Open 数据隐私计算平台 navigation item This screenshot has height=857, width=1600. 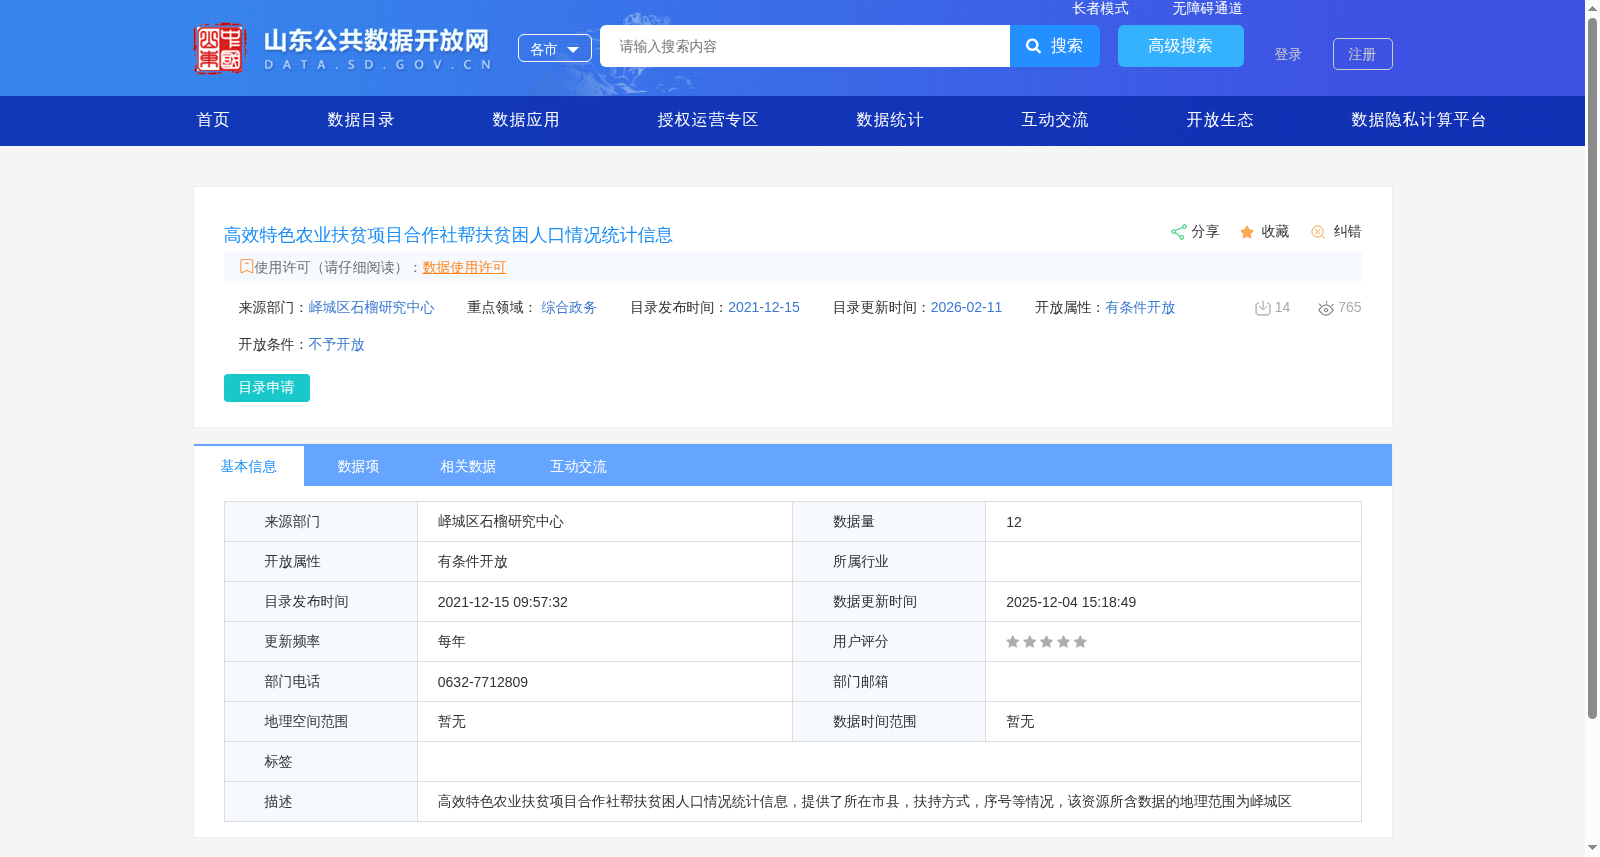(x=1419, y=120)
